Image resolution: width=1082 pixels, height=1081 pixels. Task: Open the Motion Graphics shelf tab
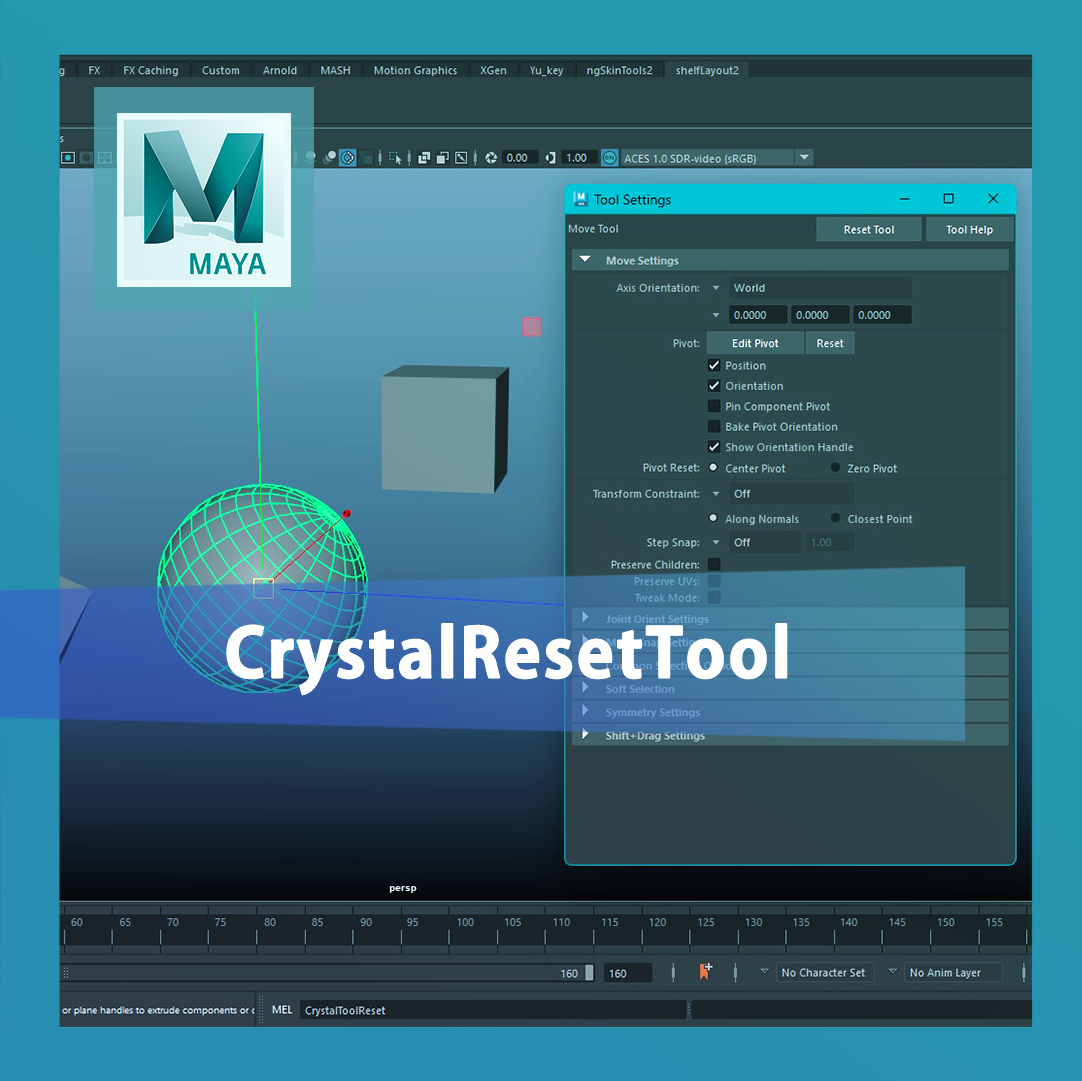click(415, 70)
